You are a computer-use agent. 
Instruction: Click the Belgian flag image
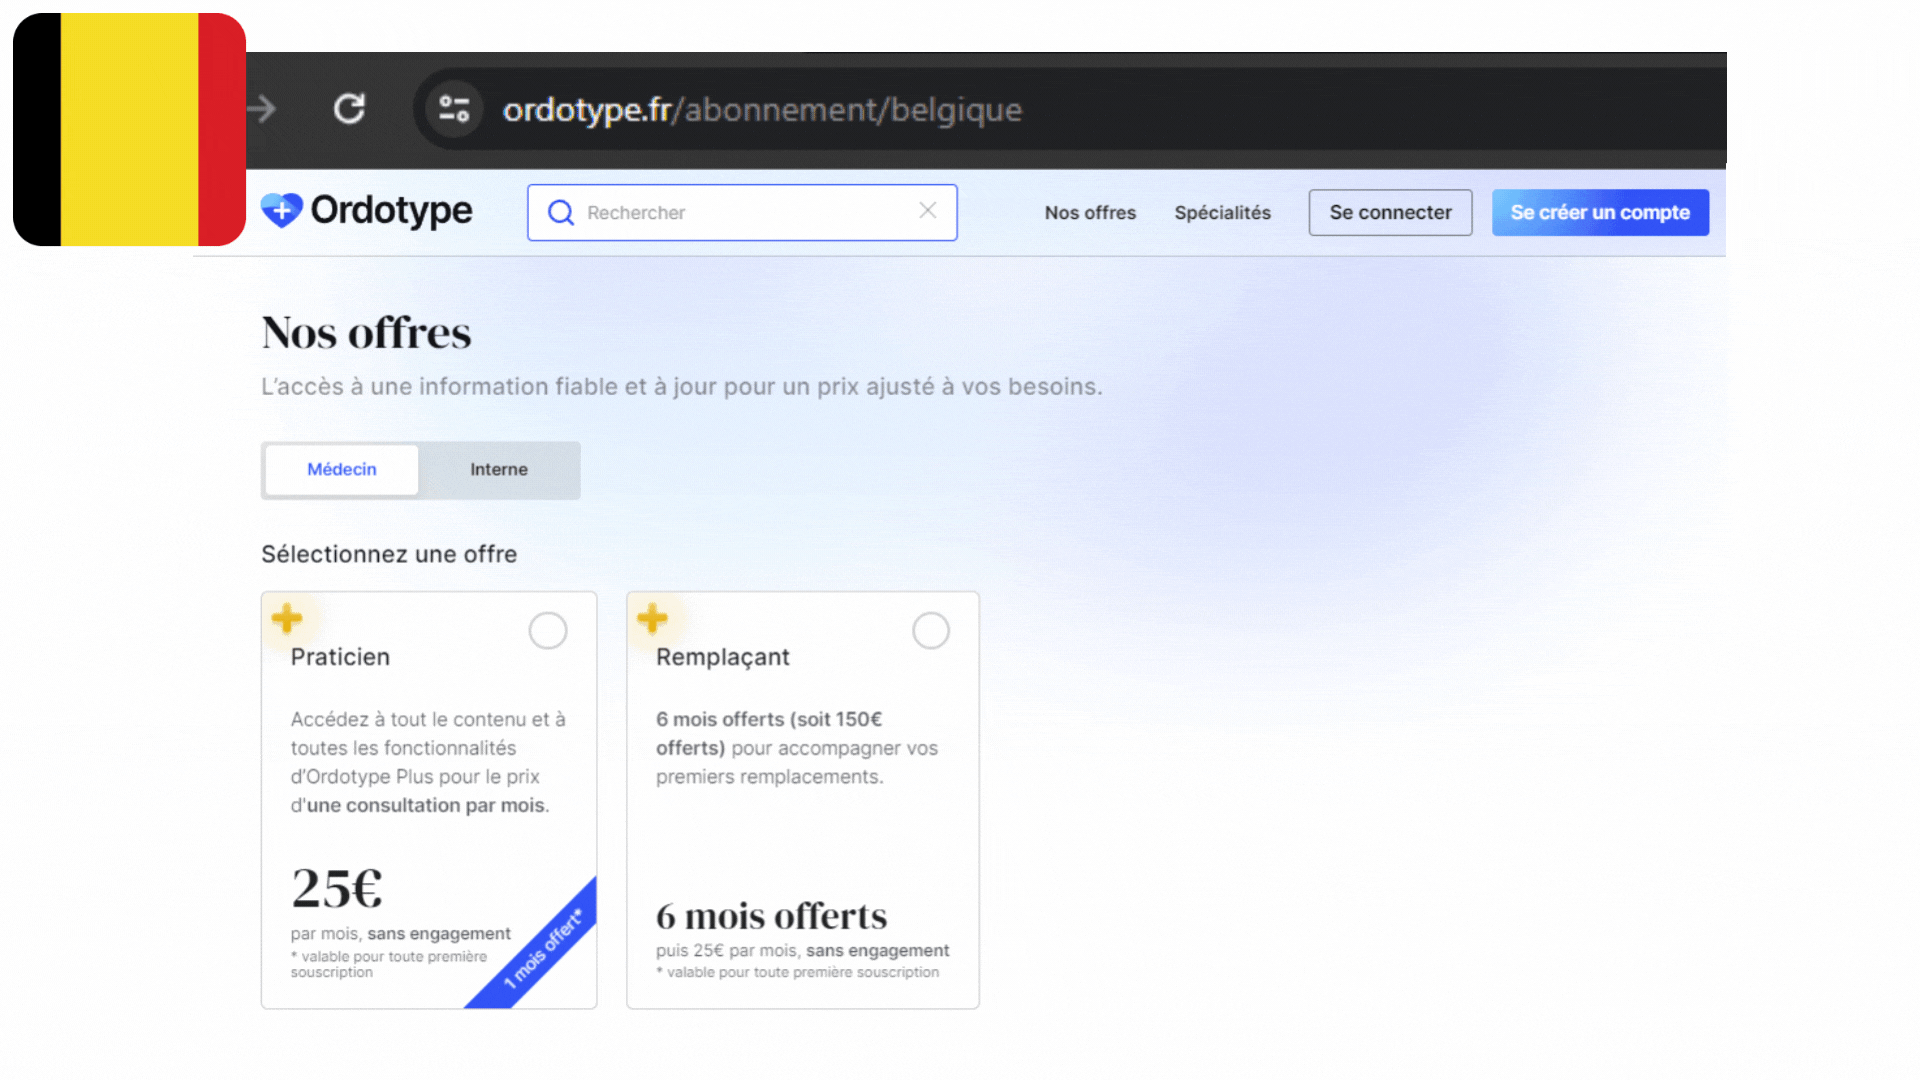[129, 130]
